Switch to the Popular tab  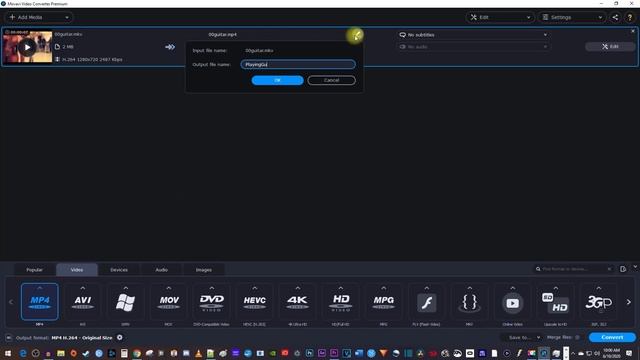click(34, 270)
